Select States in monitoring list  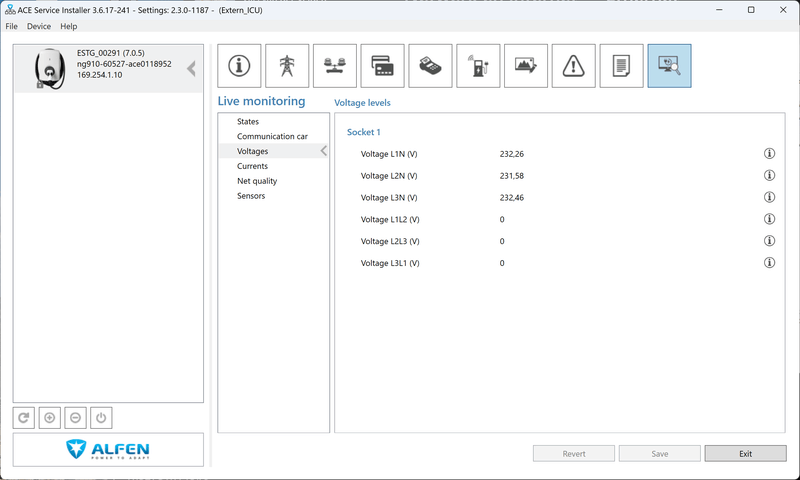point(247,121)
